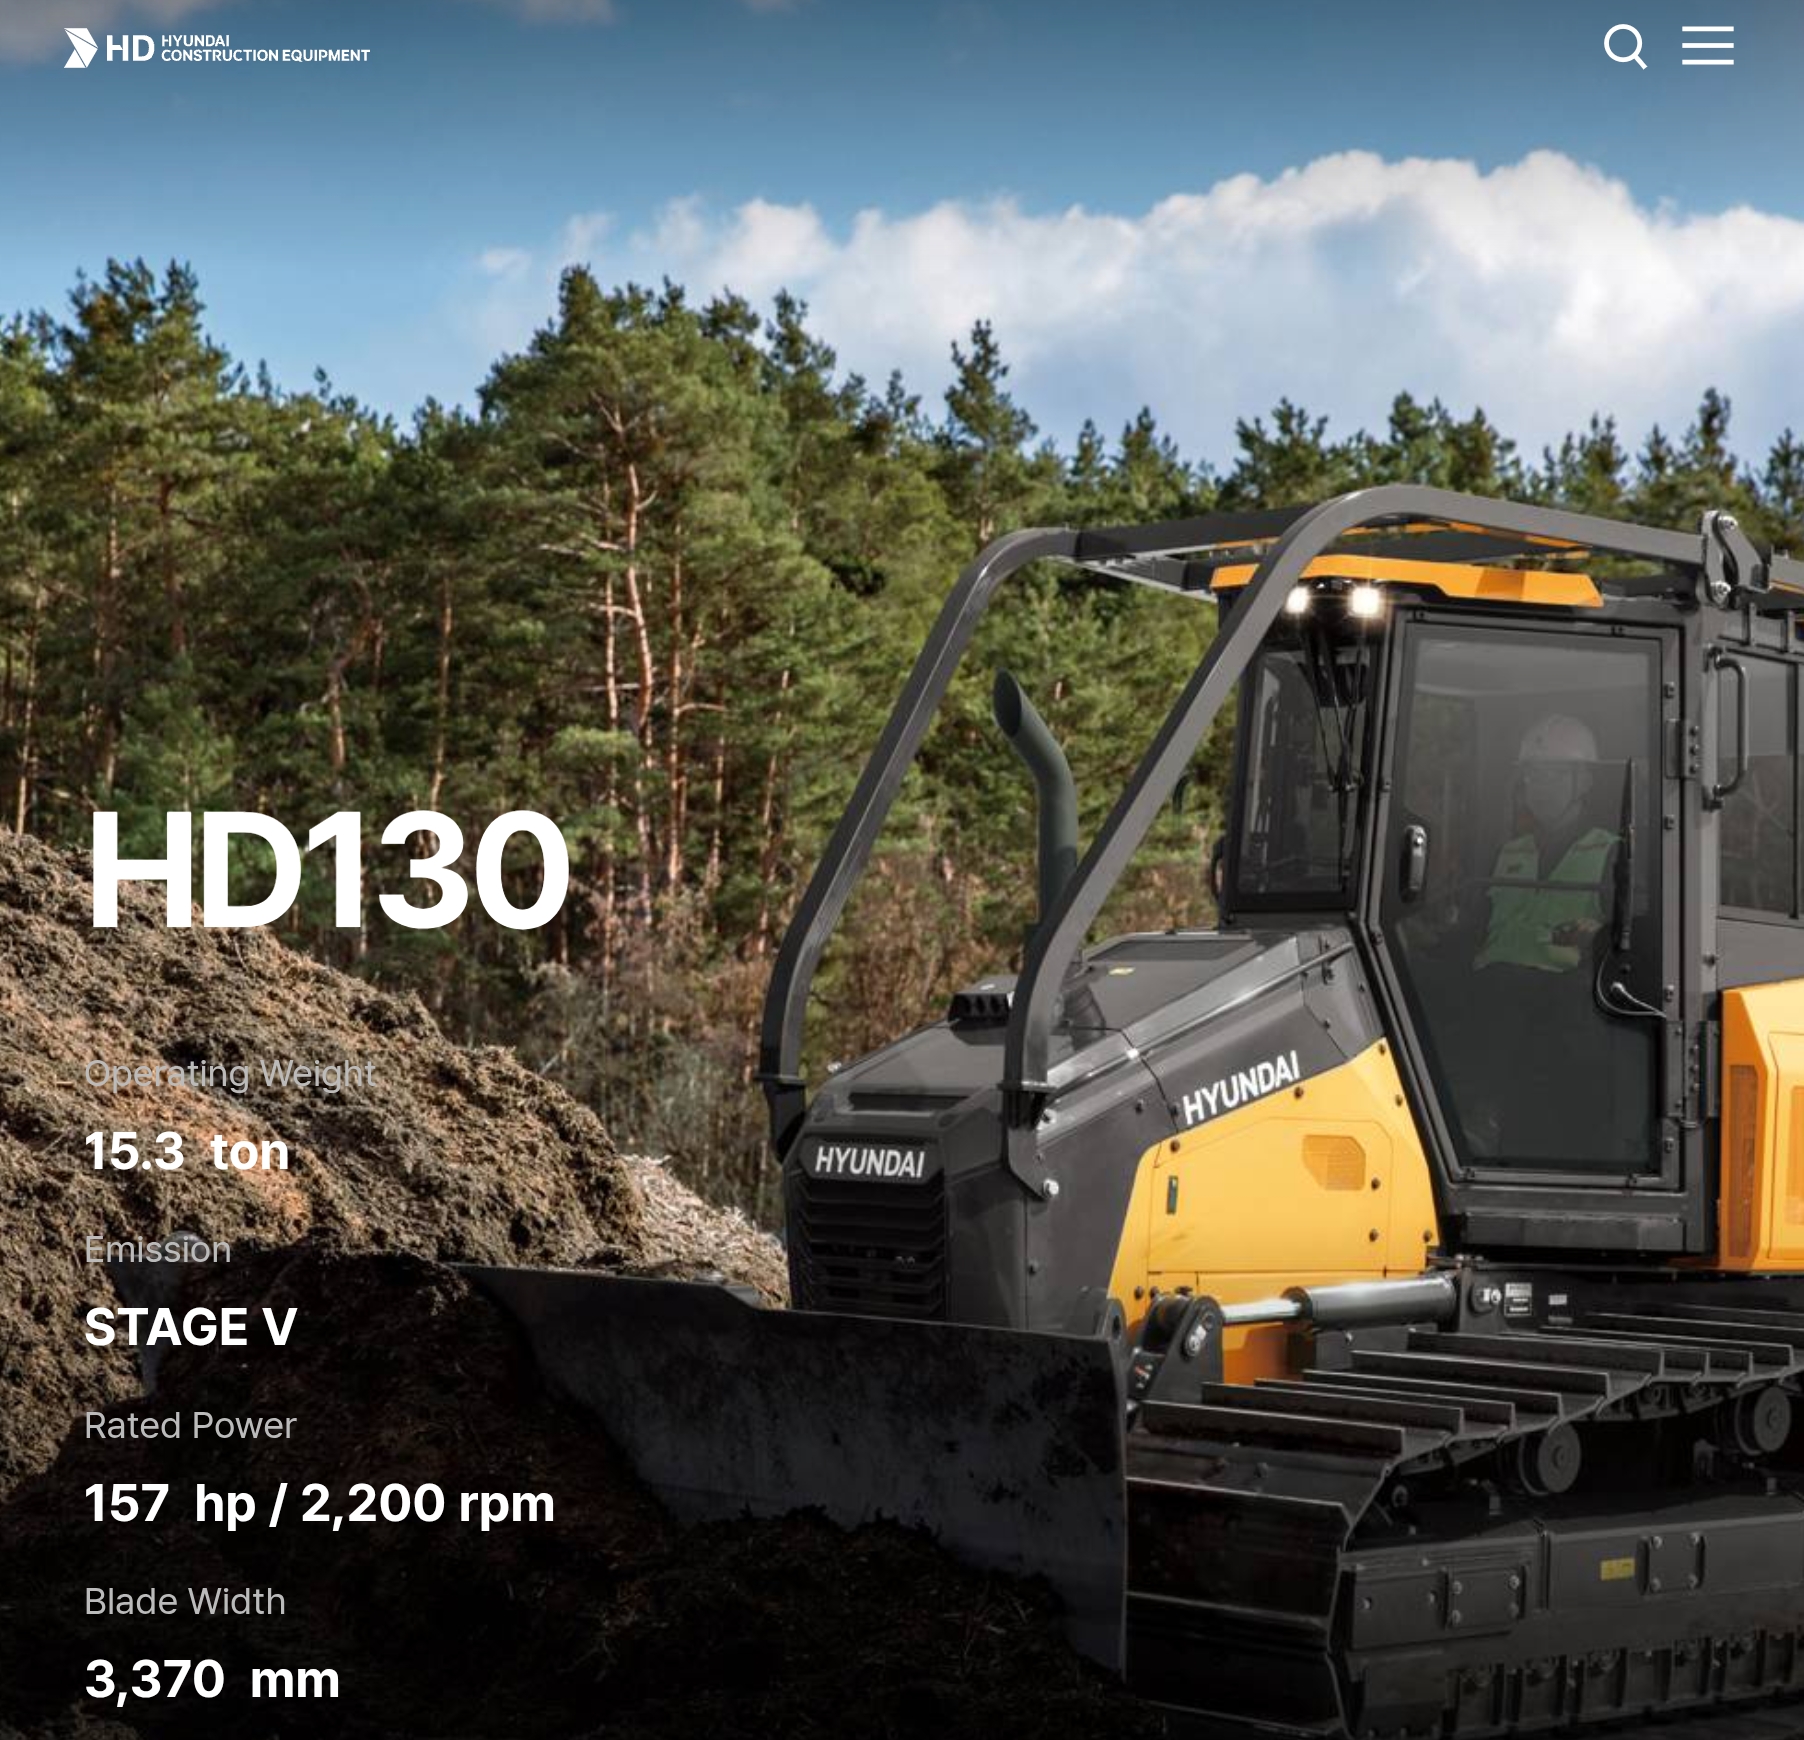This screenshot has width=1804, height=1740.
Task: Click the '3,370 mm' value
Action: tap(212, 1679)
